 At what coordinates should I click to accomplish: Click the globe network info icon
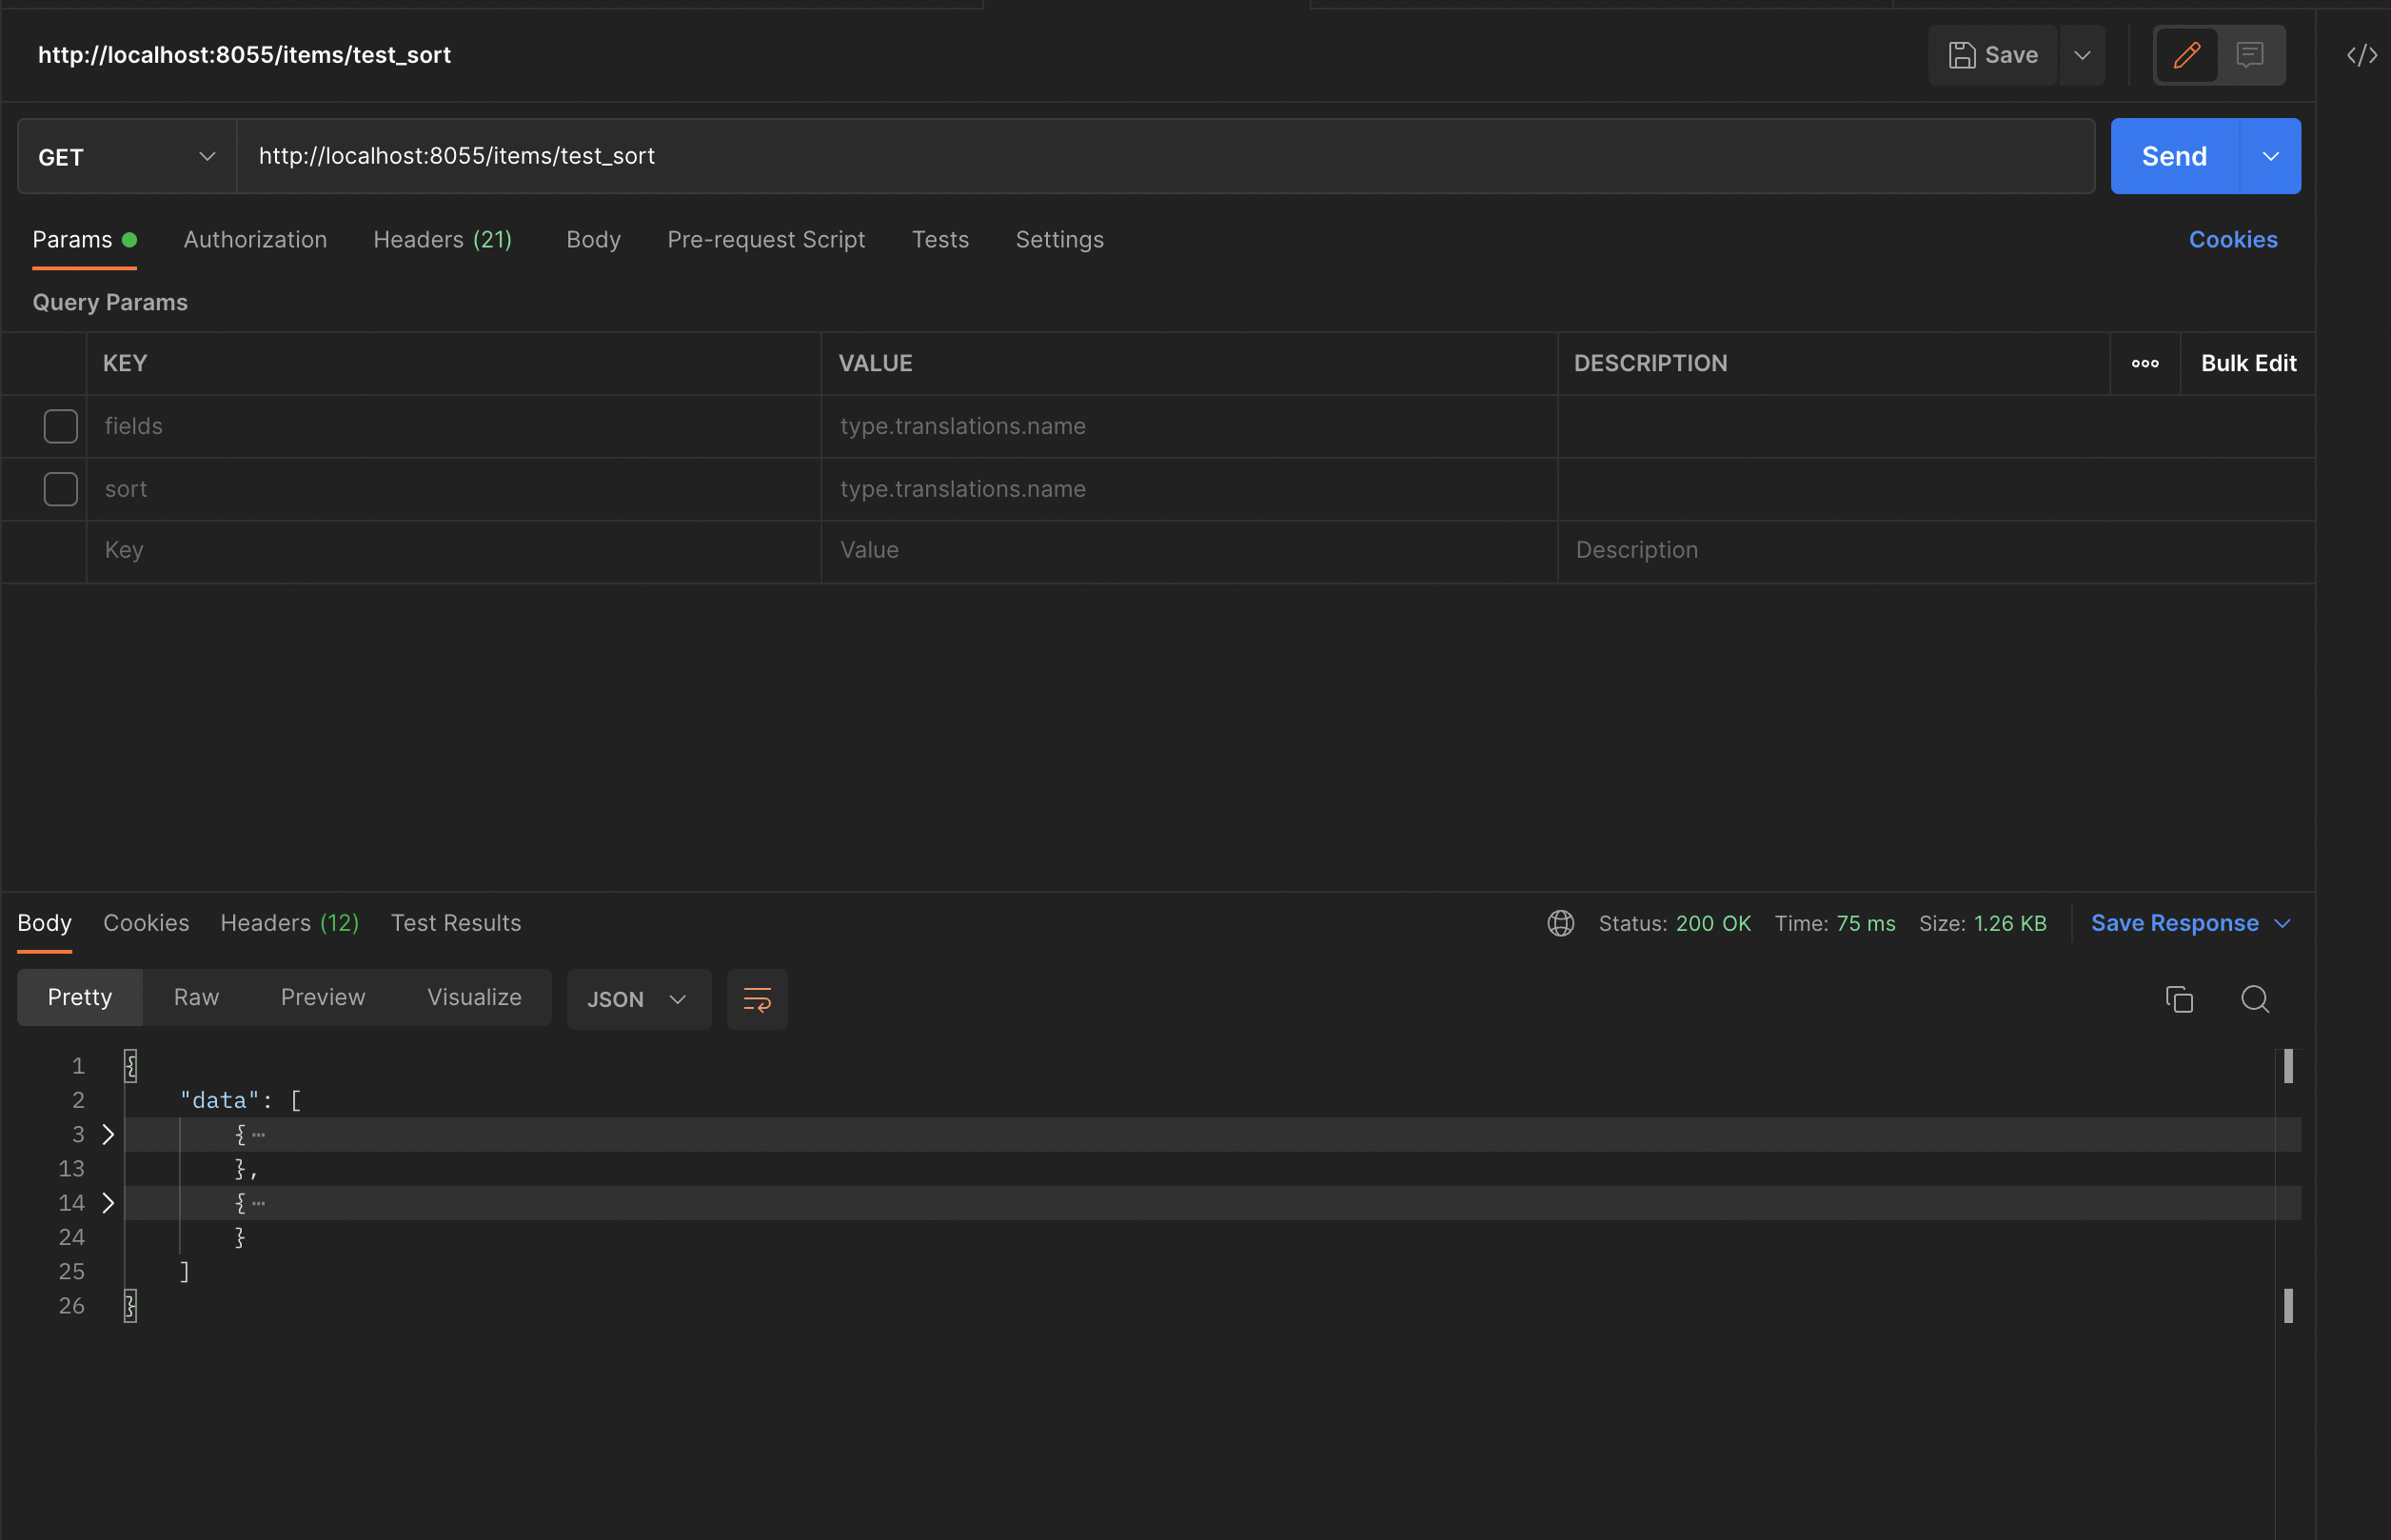1560,923
